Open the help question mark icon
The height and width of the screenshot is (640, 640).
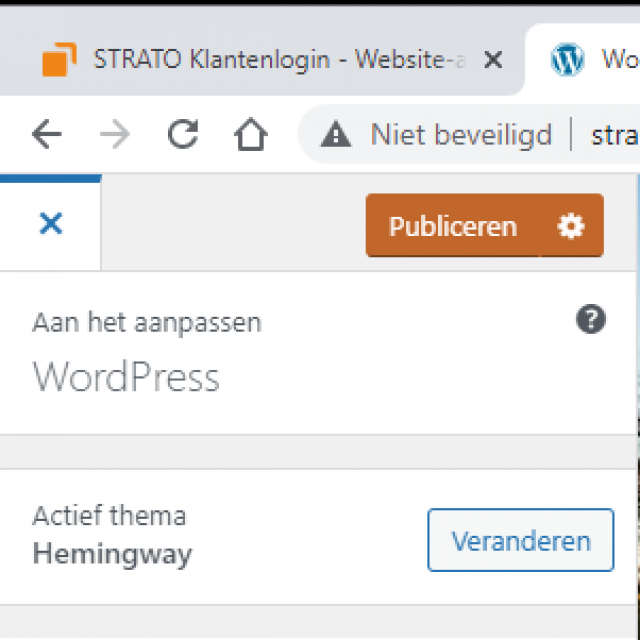pos(591,319)
